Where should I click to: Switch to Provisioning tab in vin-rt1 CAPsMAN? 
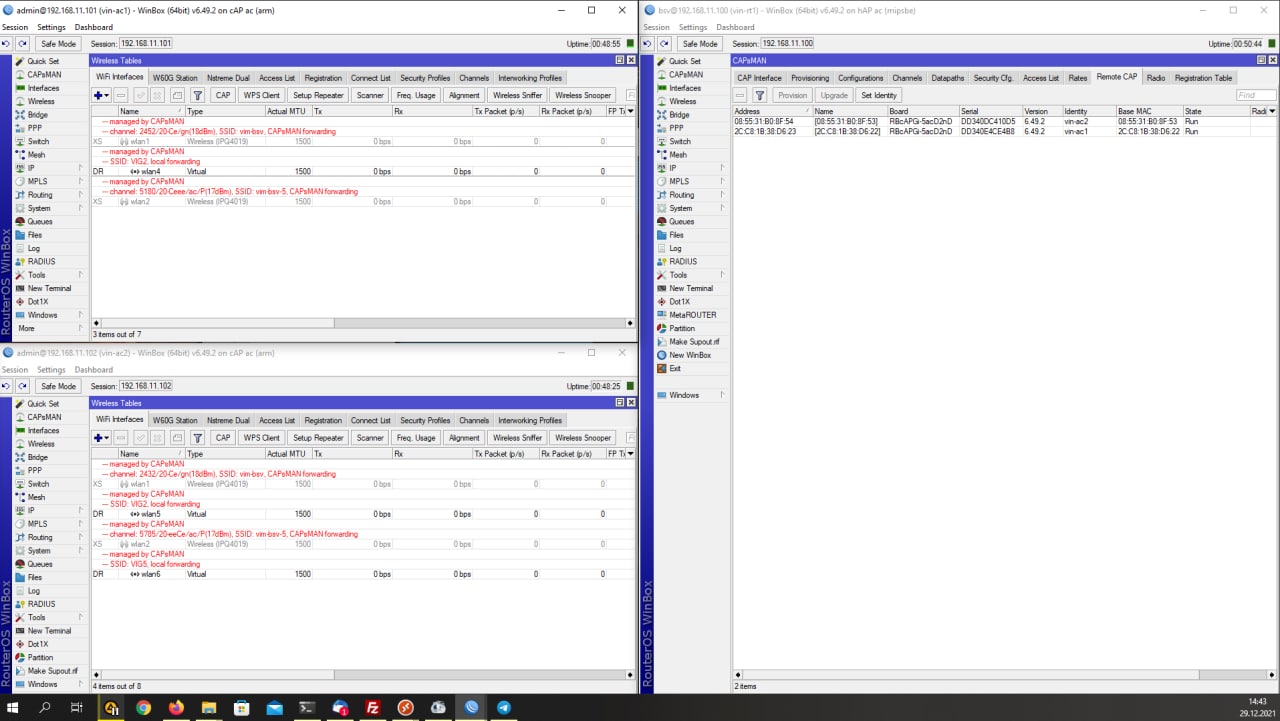coord(810,78)
